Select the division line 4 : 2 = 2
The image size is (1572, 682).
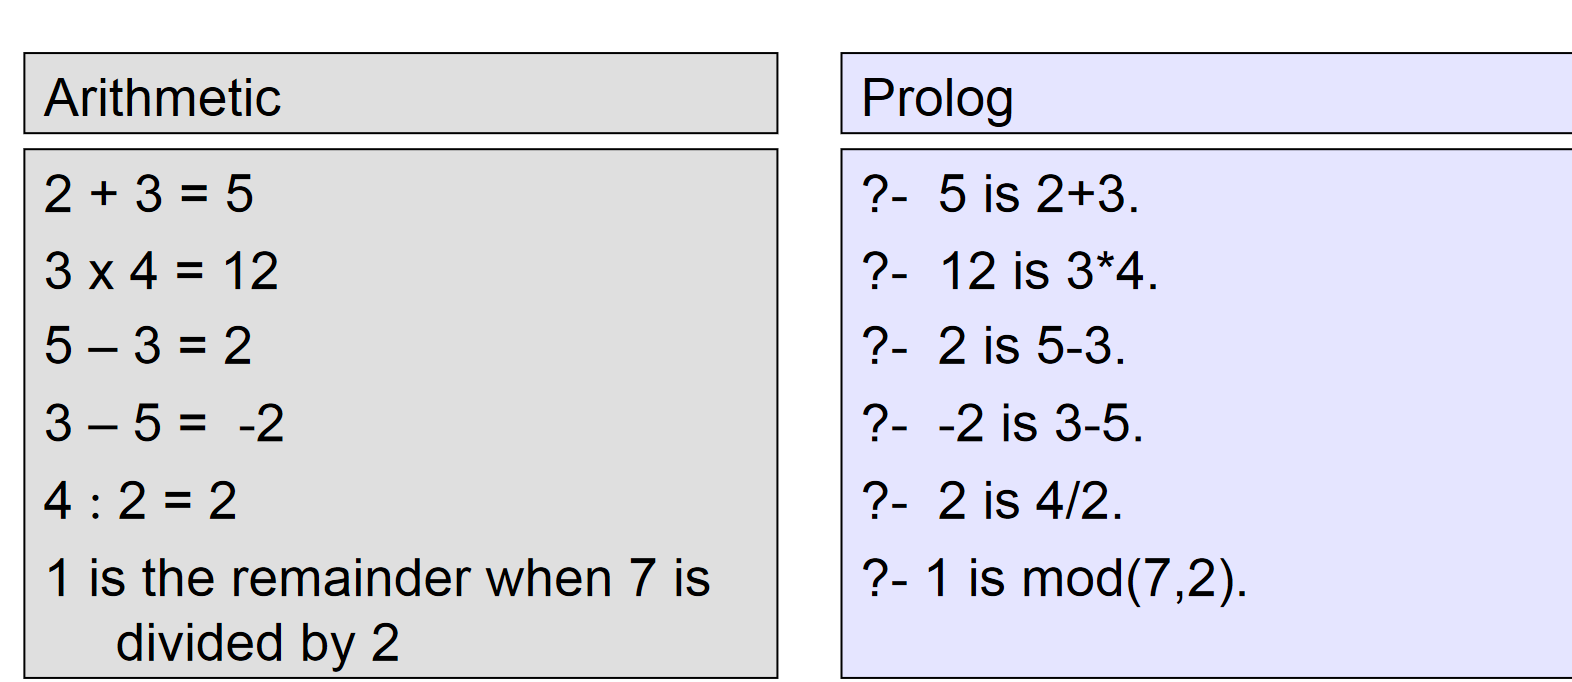(141, 501)
